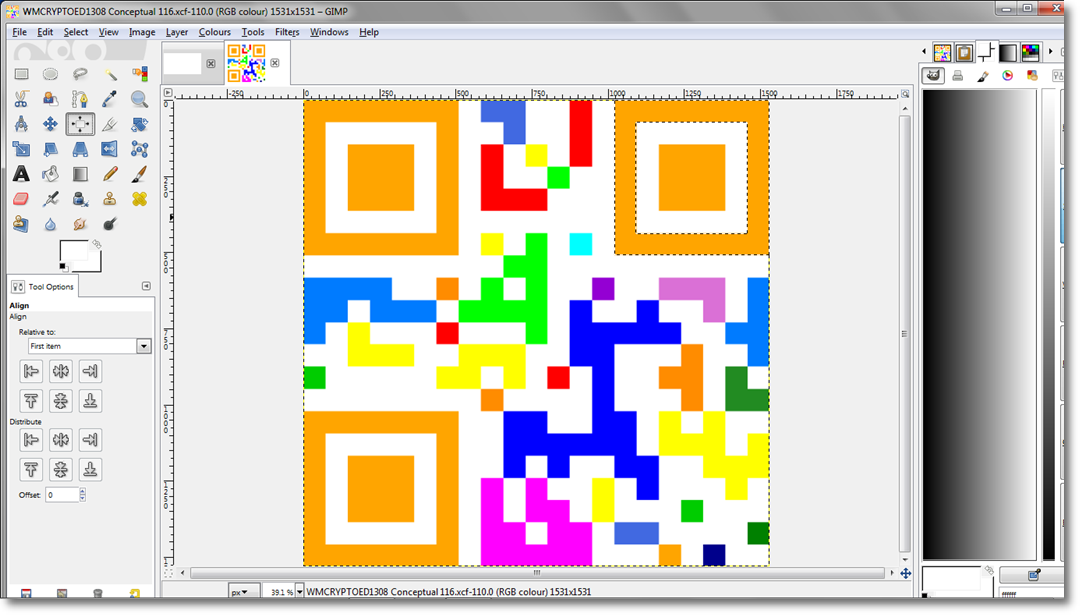Image resolution: width=1080 pixels, height=615 pixels.
Task: Open the px unit dropdown
Action: coord(244,592)
